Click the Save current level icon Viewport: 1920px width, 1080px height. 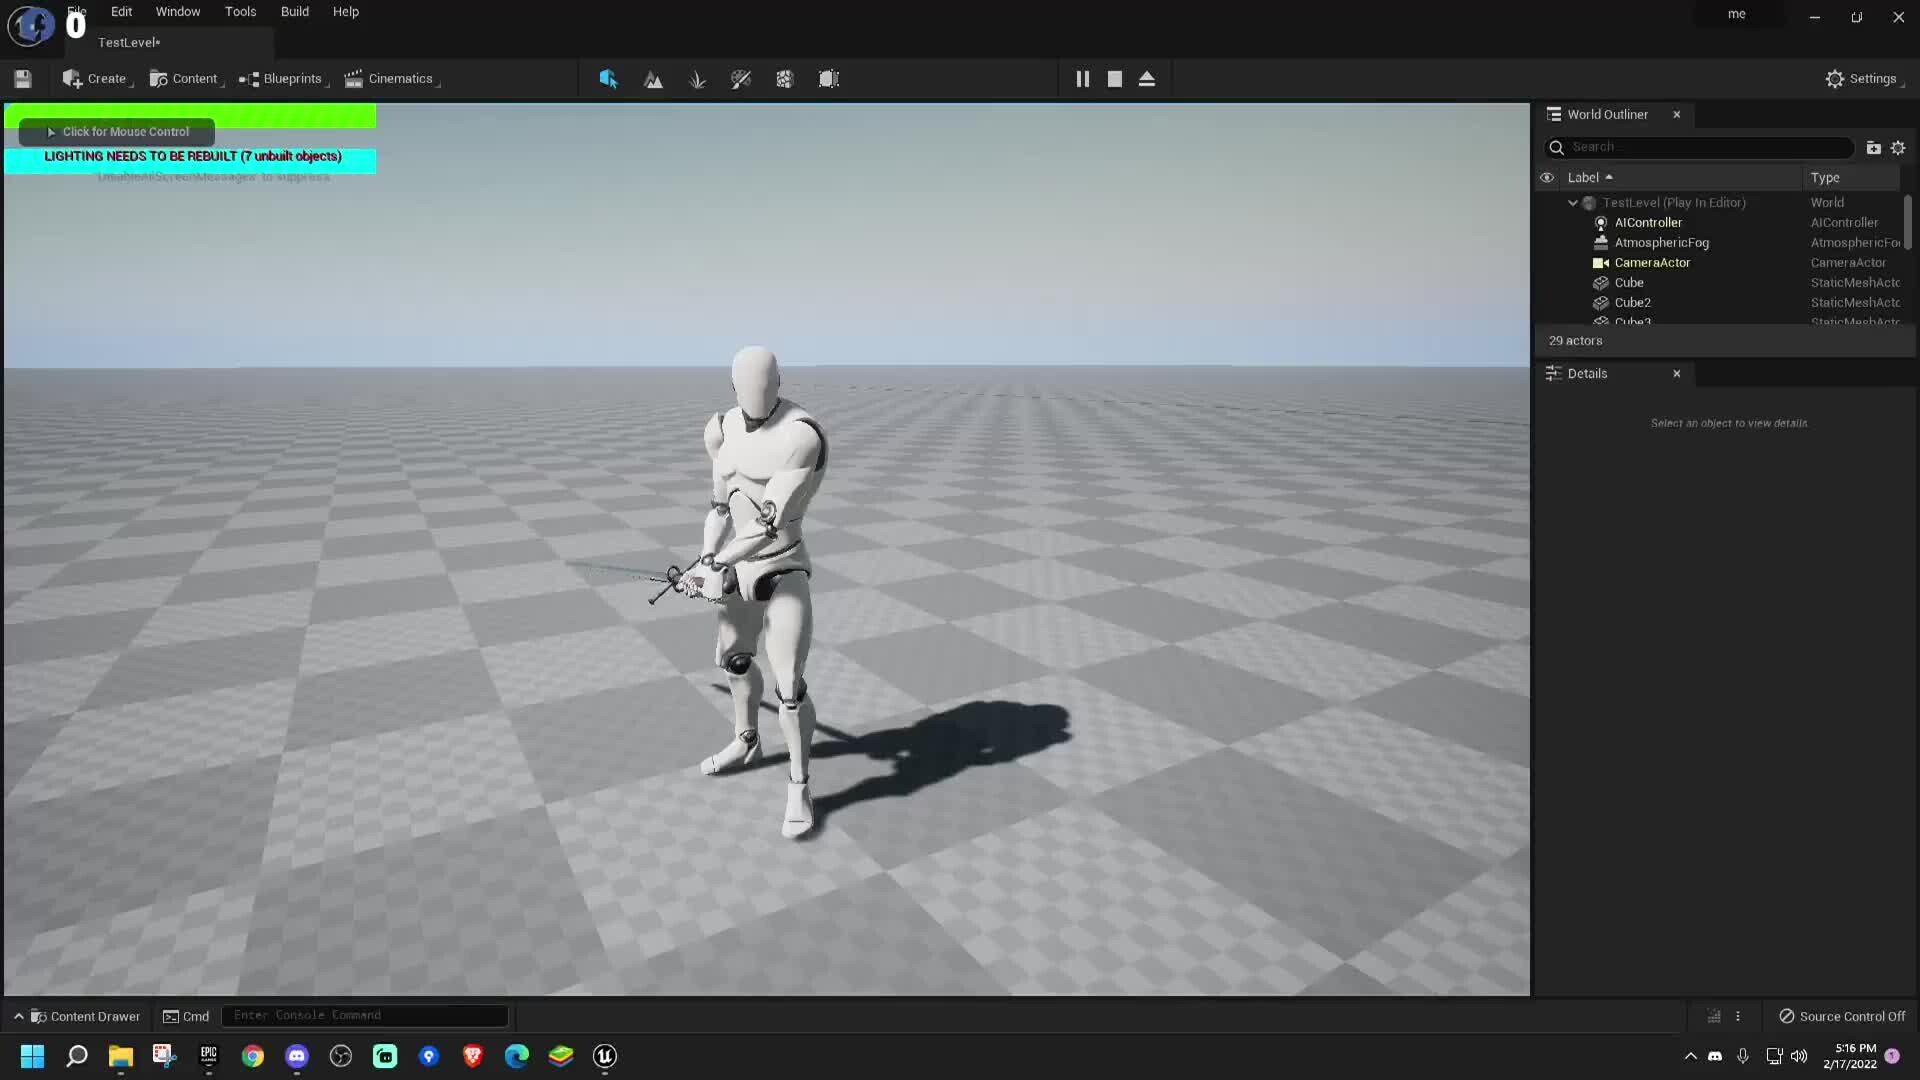pyautogui.click(x=22, y=79)
